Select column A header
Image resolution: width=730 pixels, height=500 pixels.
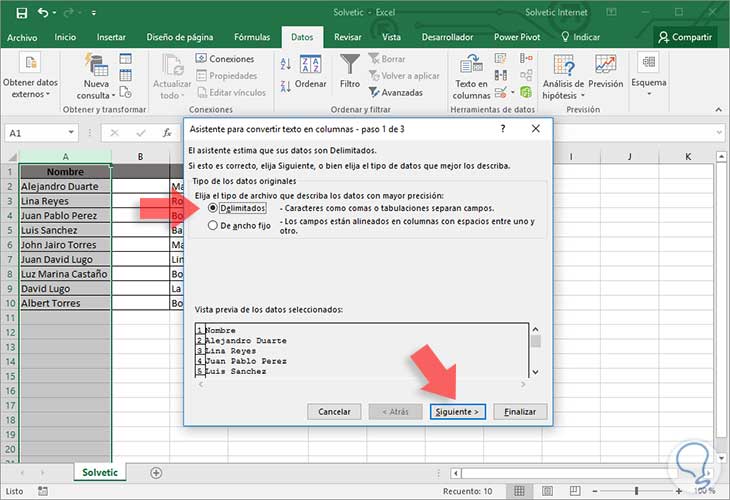point(65,157)
